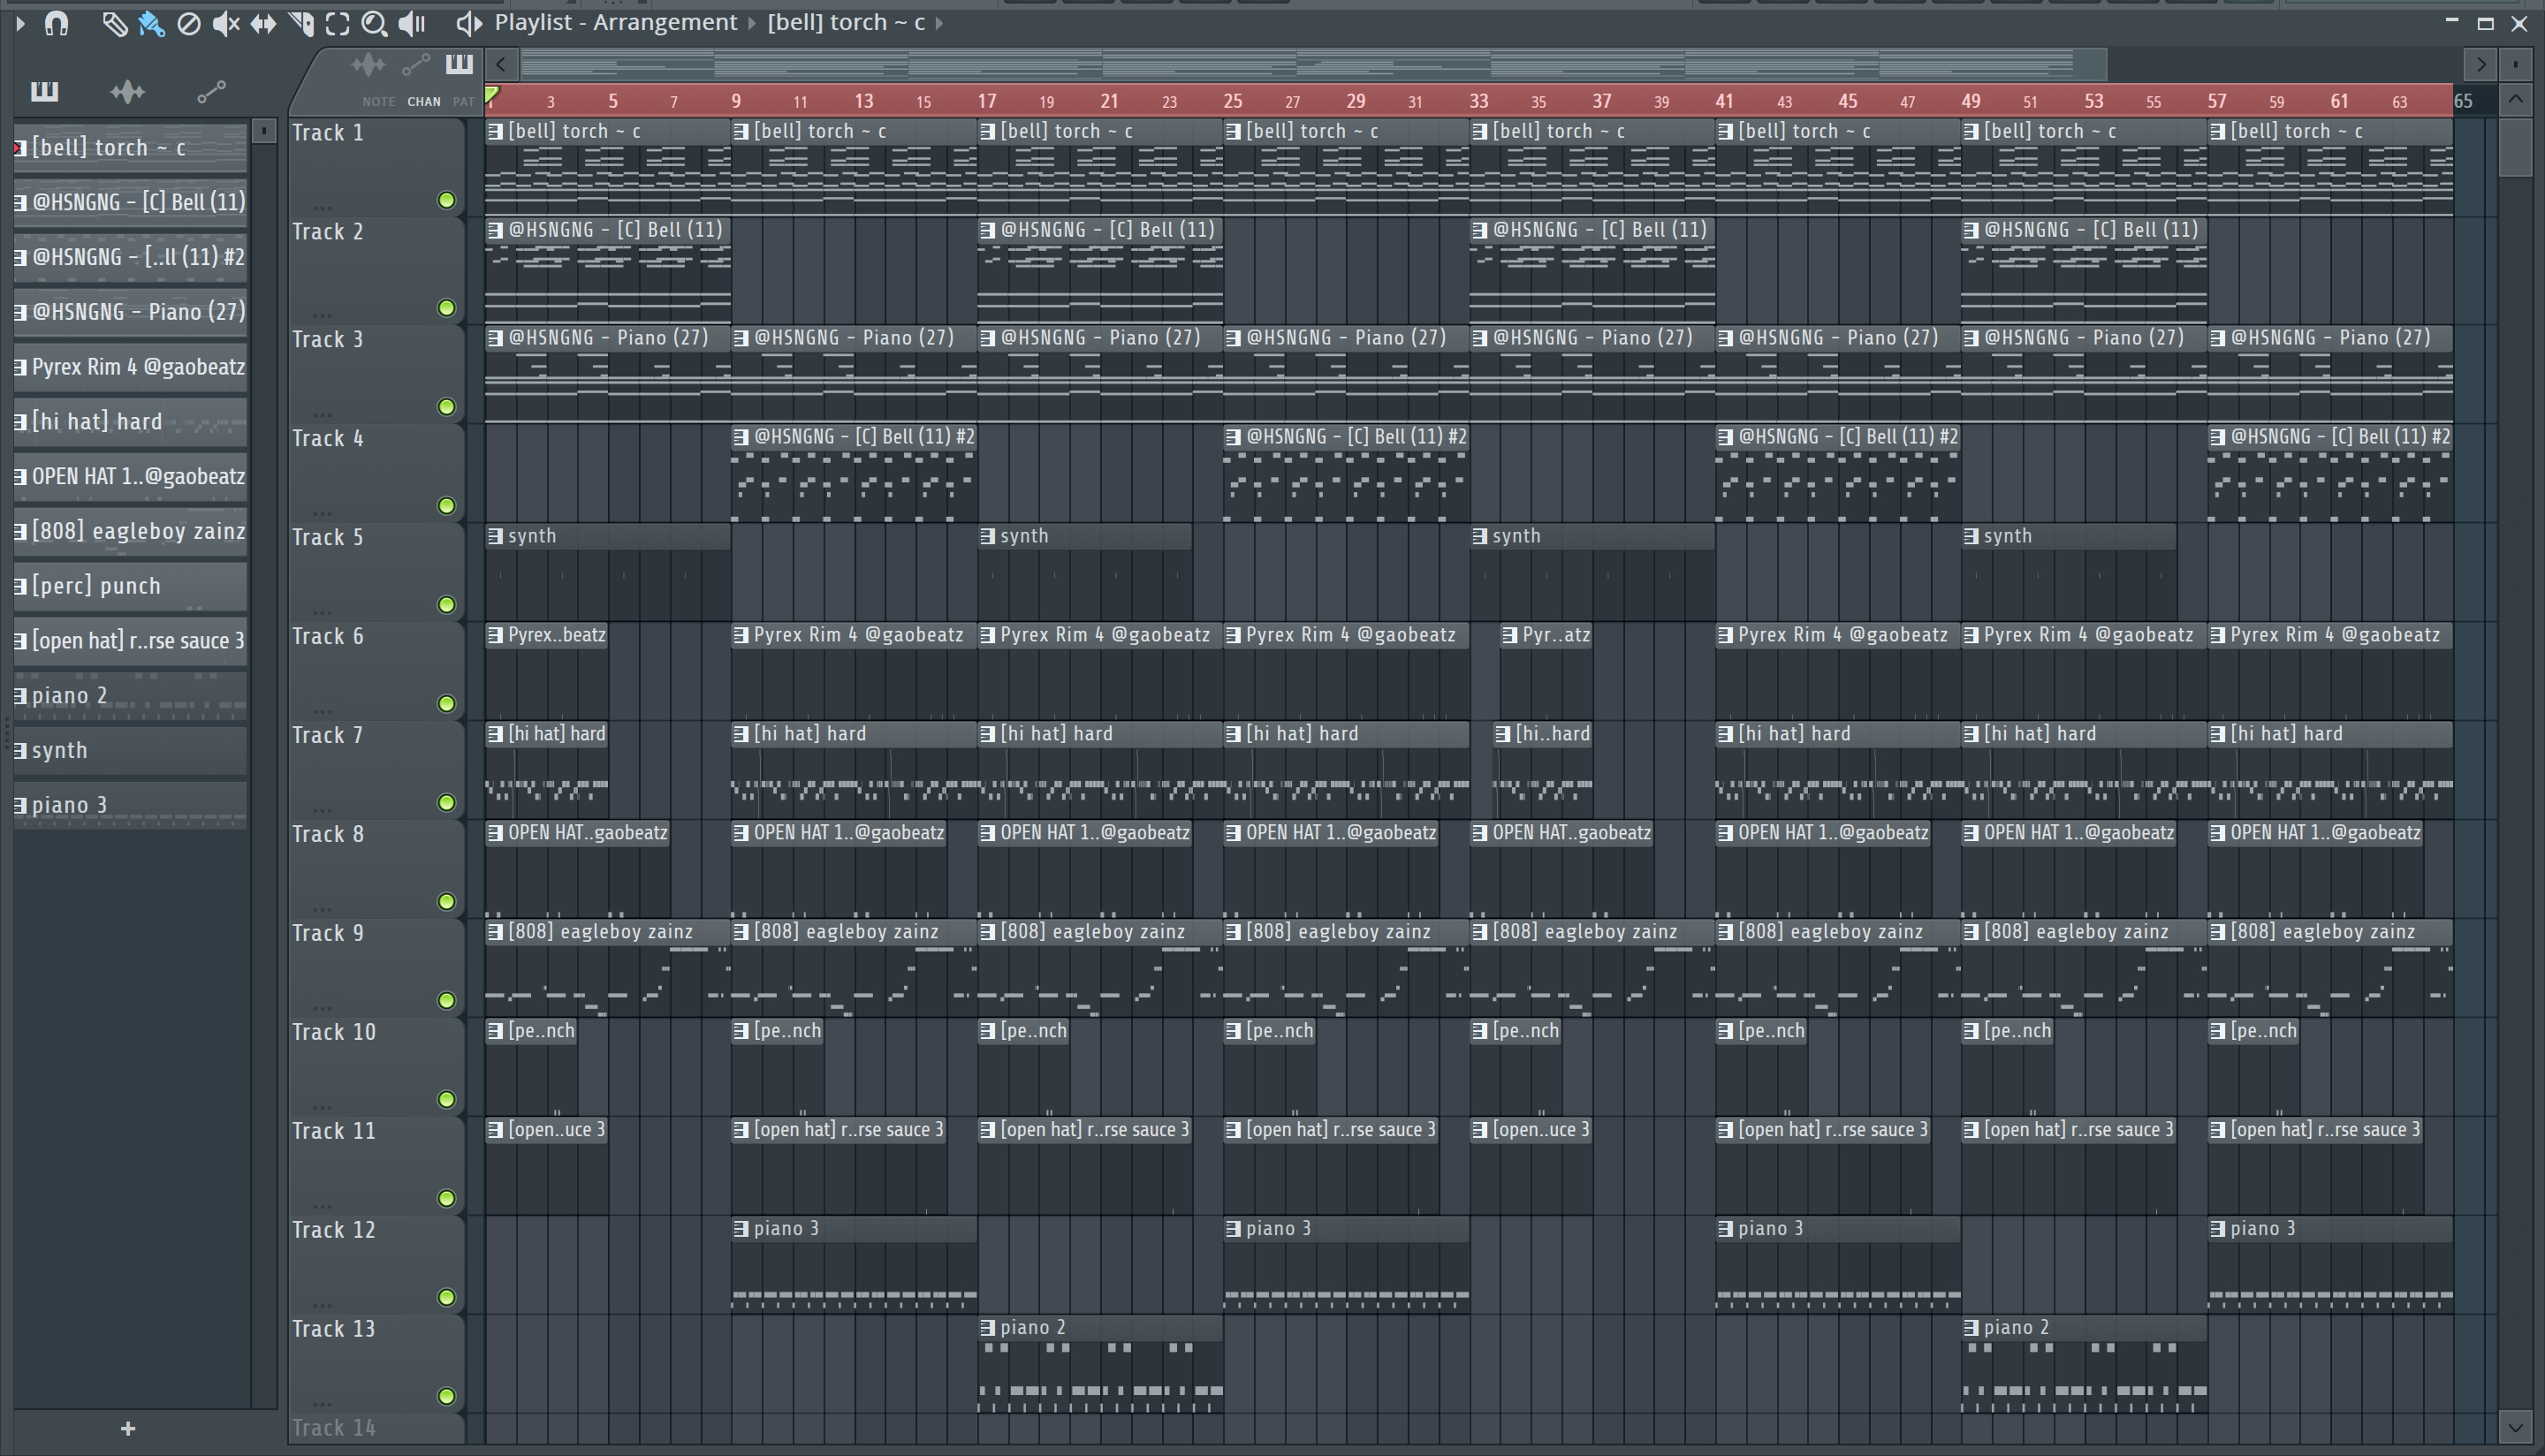The image size is (2545, 1456).
Task: Show pattern clips in picker panel
Action: [44, 92]
